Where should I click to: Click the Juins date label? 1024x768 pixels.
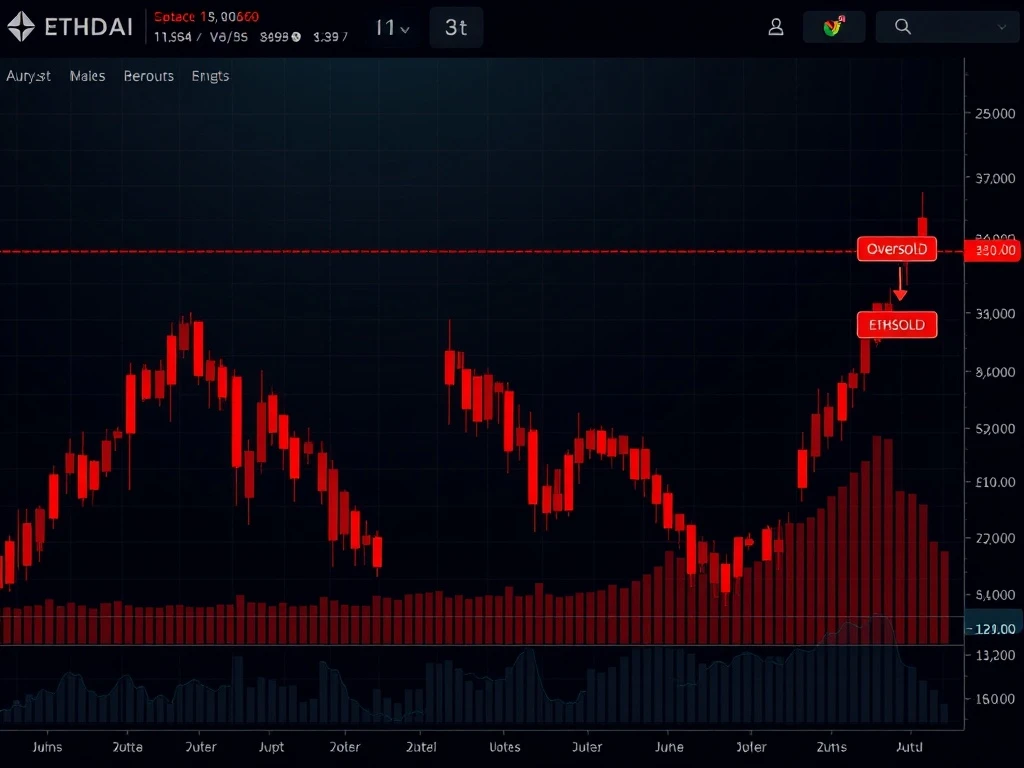coord(47,746)
